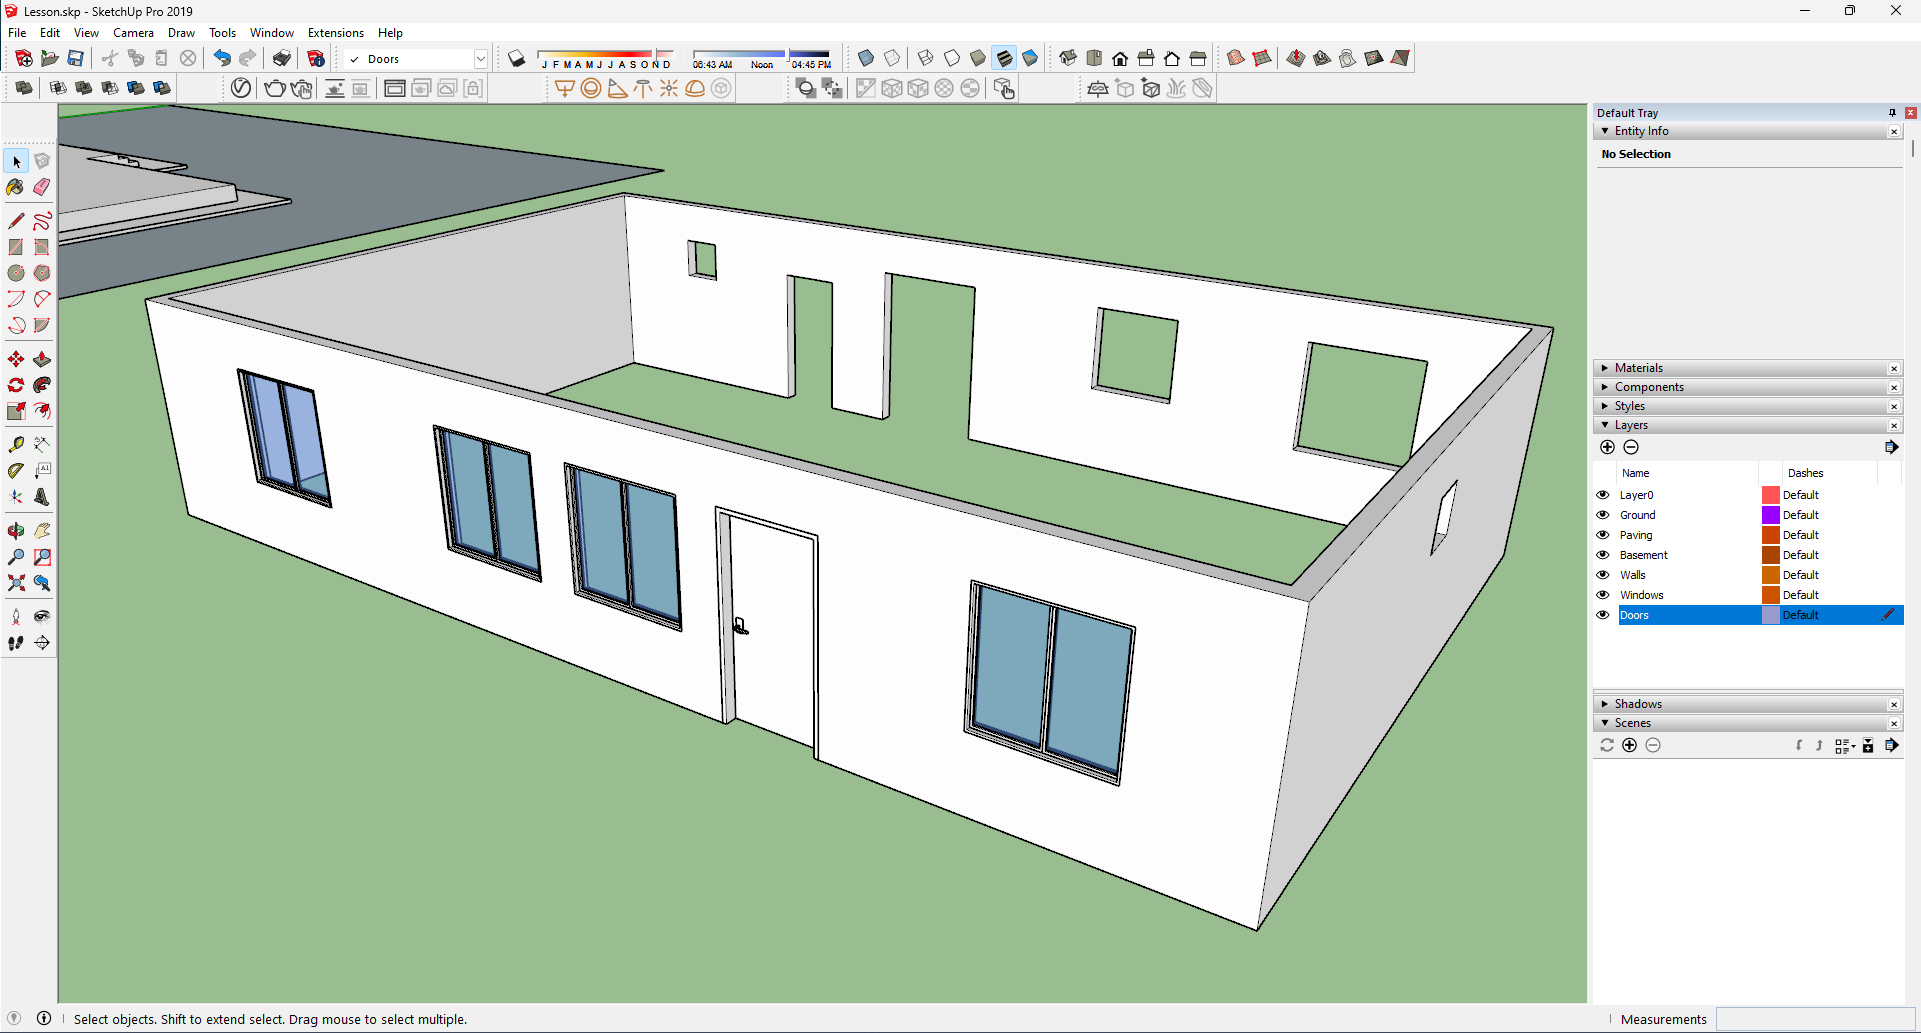Image resolution: width=1921 pixels, height=1033 pixels.
Task: Click the Ground layer purple swatch
Action: (1770, 515)
